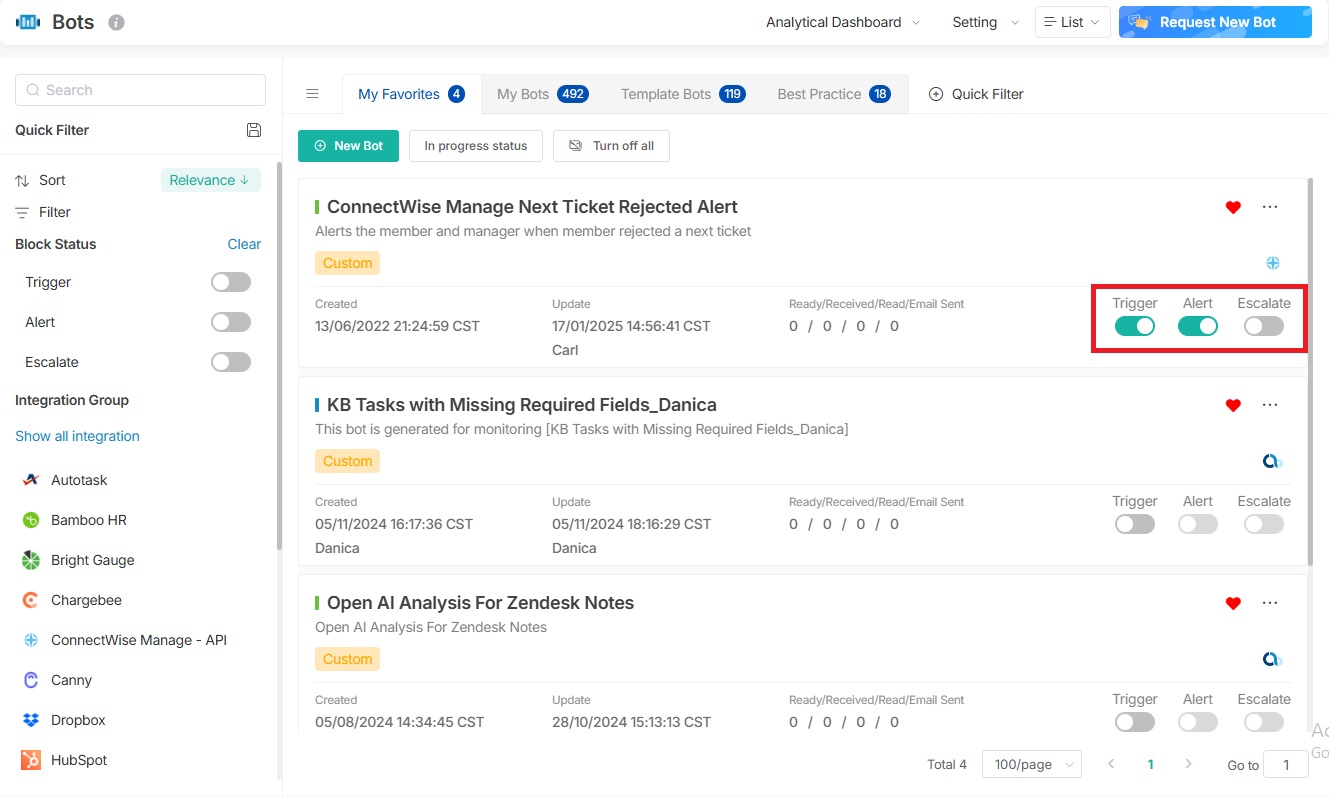Unfavorite ConnectWise Manage Next Ticket Rejected Alert heart

[1233, 207]
